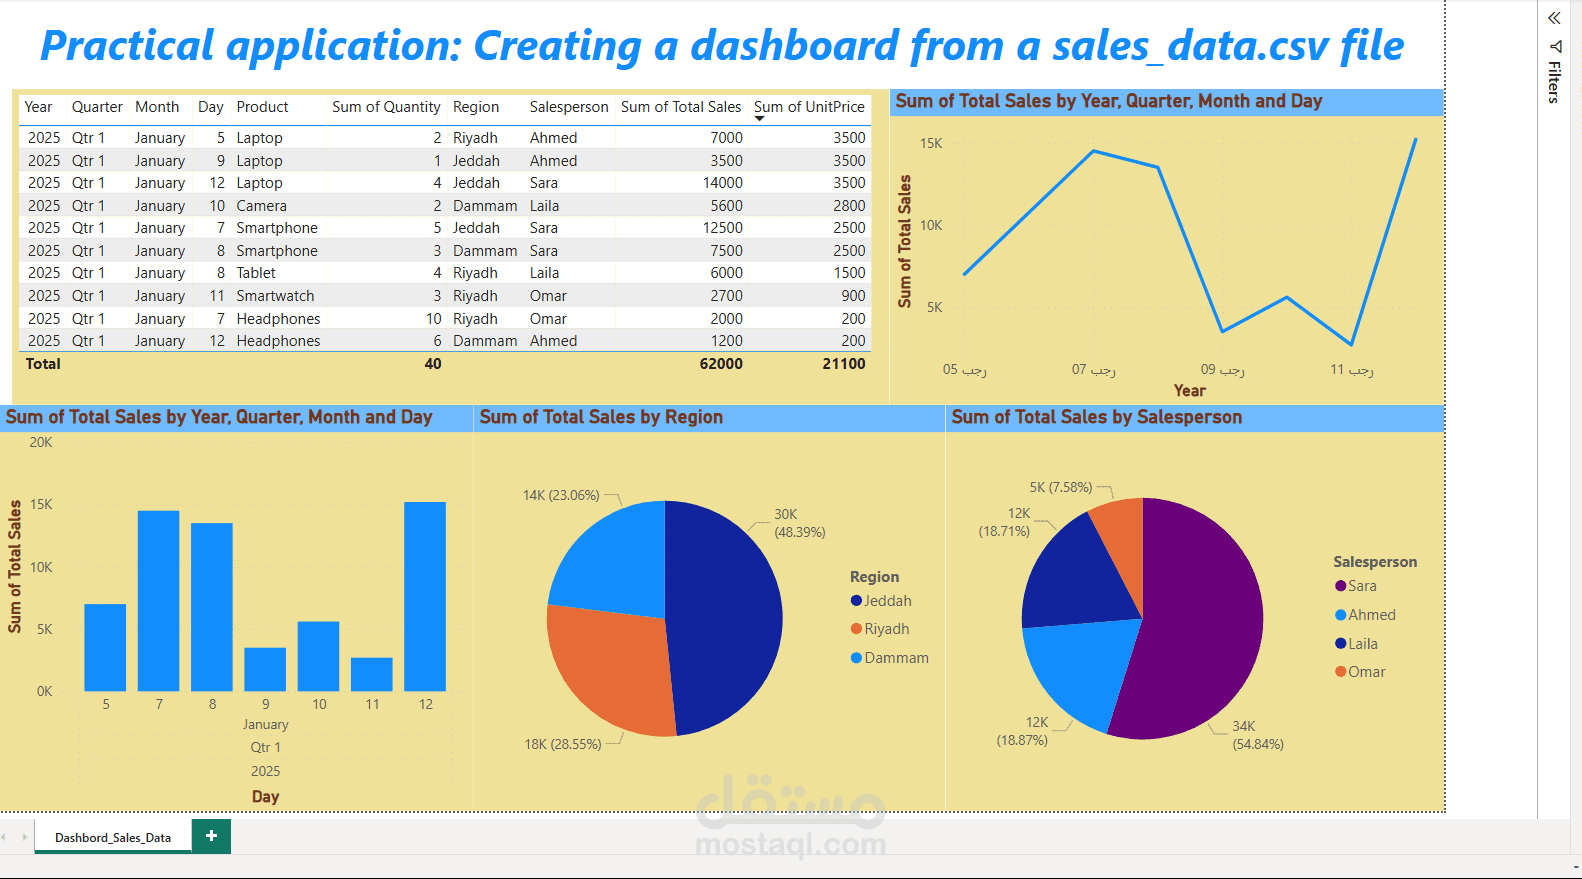Sort table by Year column header
1582x879 pixels.
click(38, 107)
